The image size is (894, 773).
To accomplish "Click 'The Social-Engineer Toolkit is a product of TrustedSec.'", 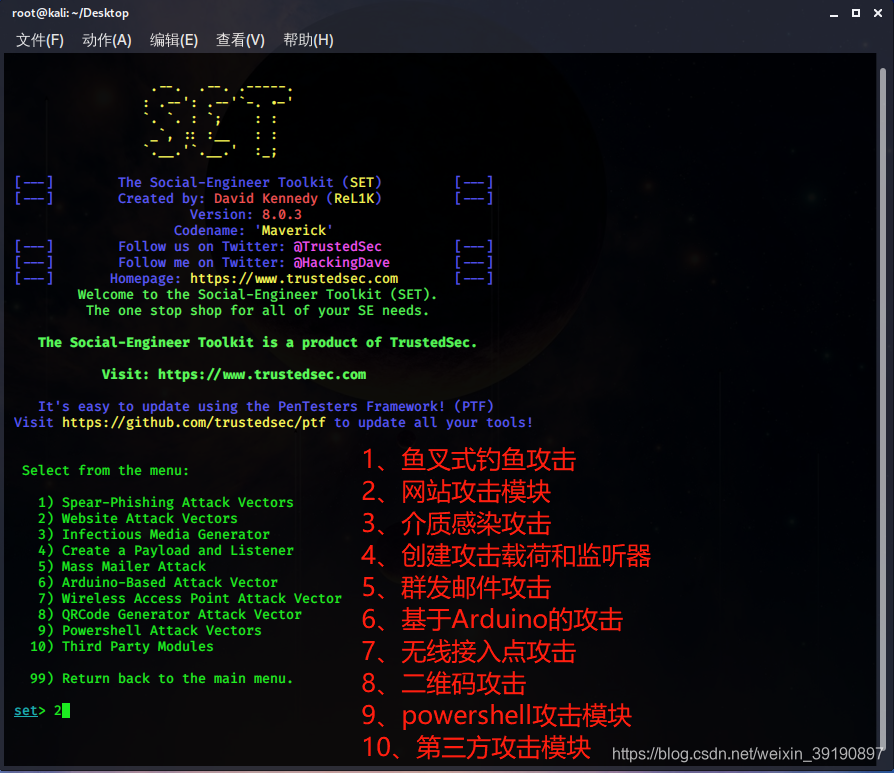I will (x=258, y=343).
